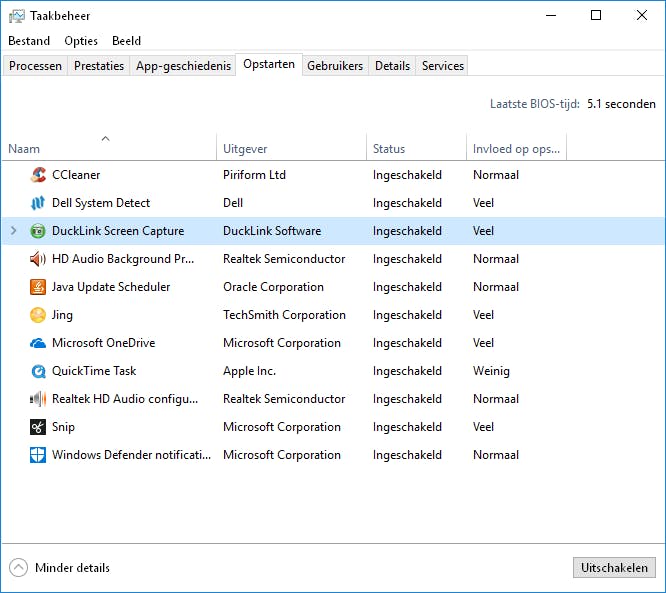Open the Opties menu
666x593 pixels.
pyautogui.click(x=81, y=41)
